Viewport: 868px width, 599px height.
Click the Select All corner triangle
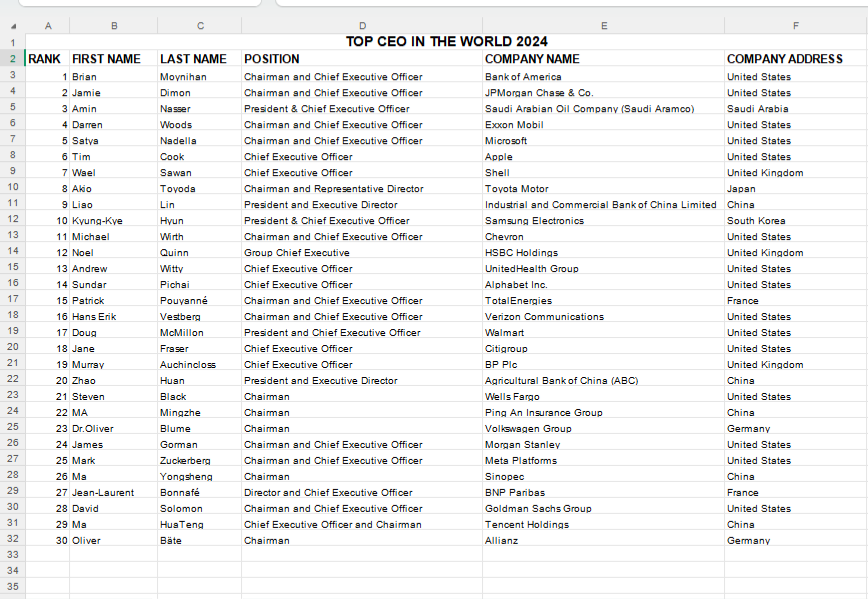13,26
